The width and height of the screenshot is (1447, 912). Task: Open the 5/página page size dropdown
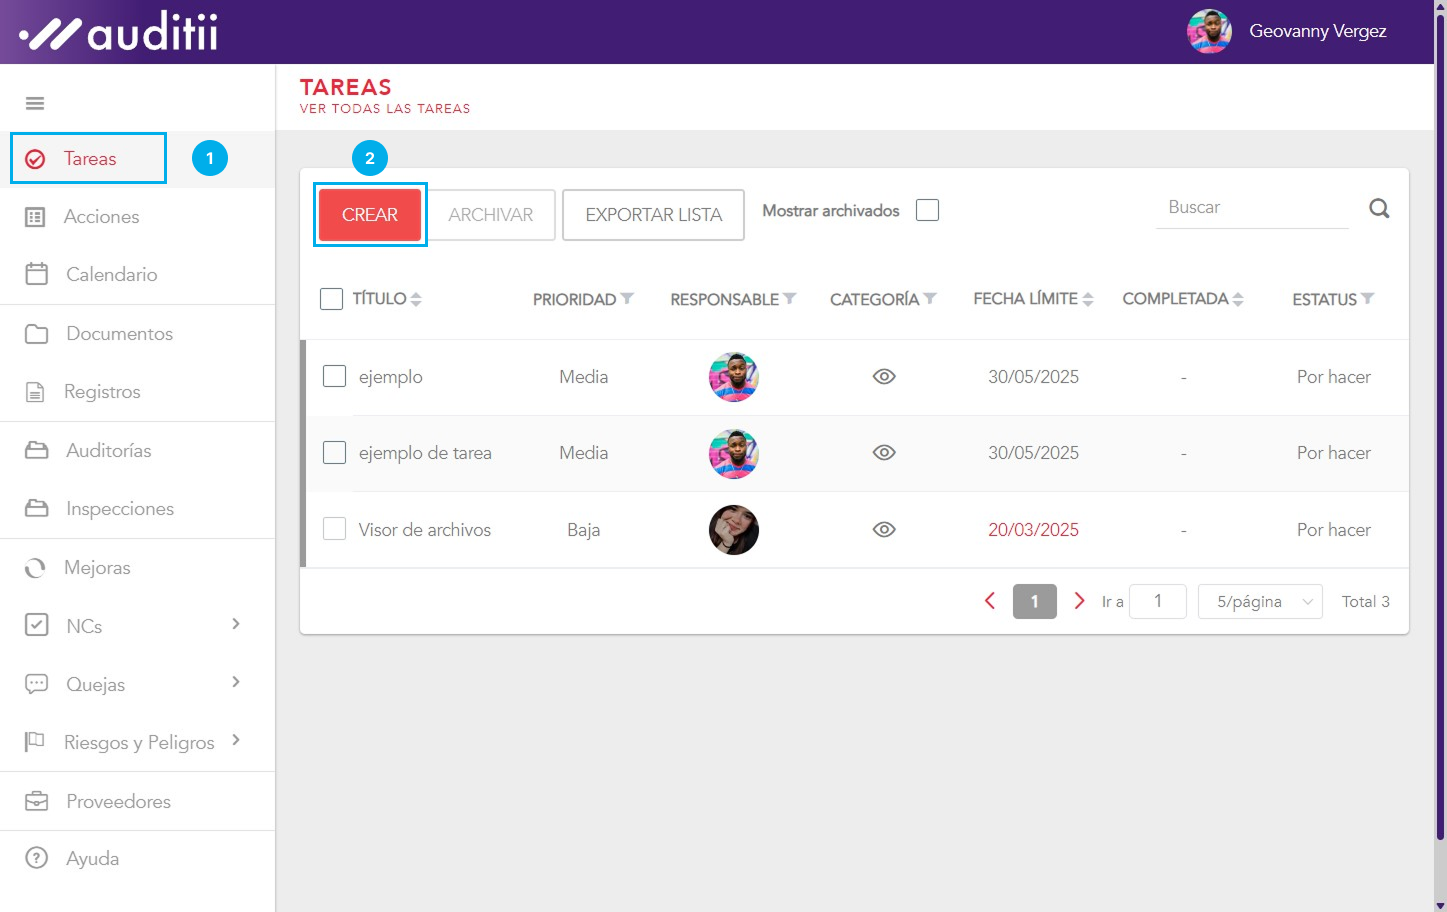pos(1260,601)
